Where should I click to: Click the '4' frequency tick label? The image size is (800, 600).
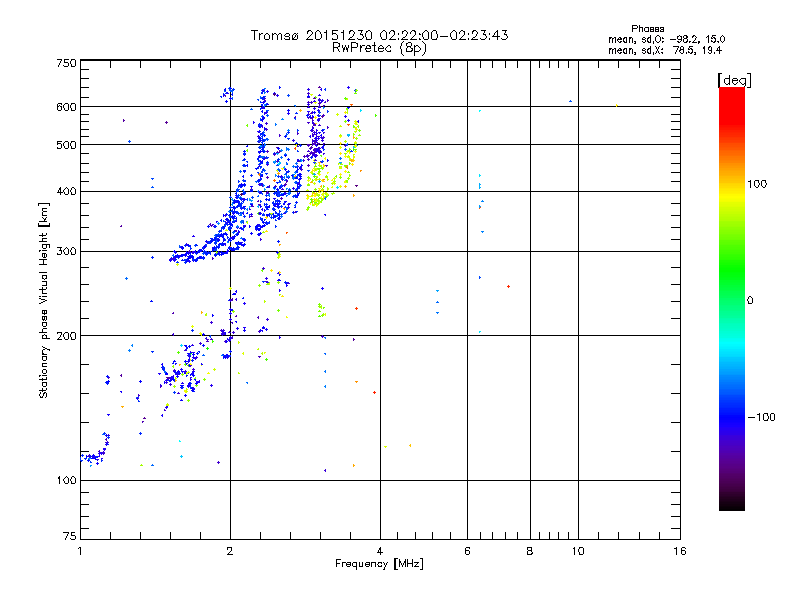point(380,551)
